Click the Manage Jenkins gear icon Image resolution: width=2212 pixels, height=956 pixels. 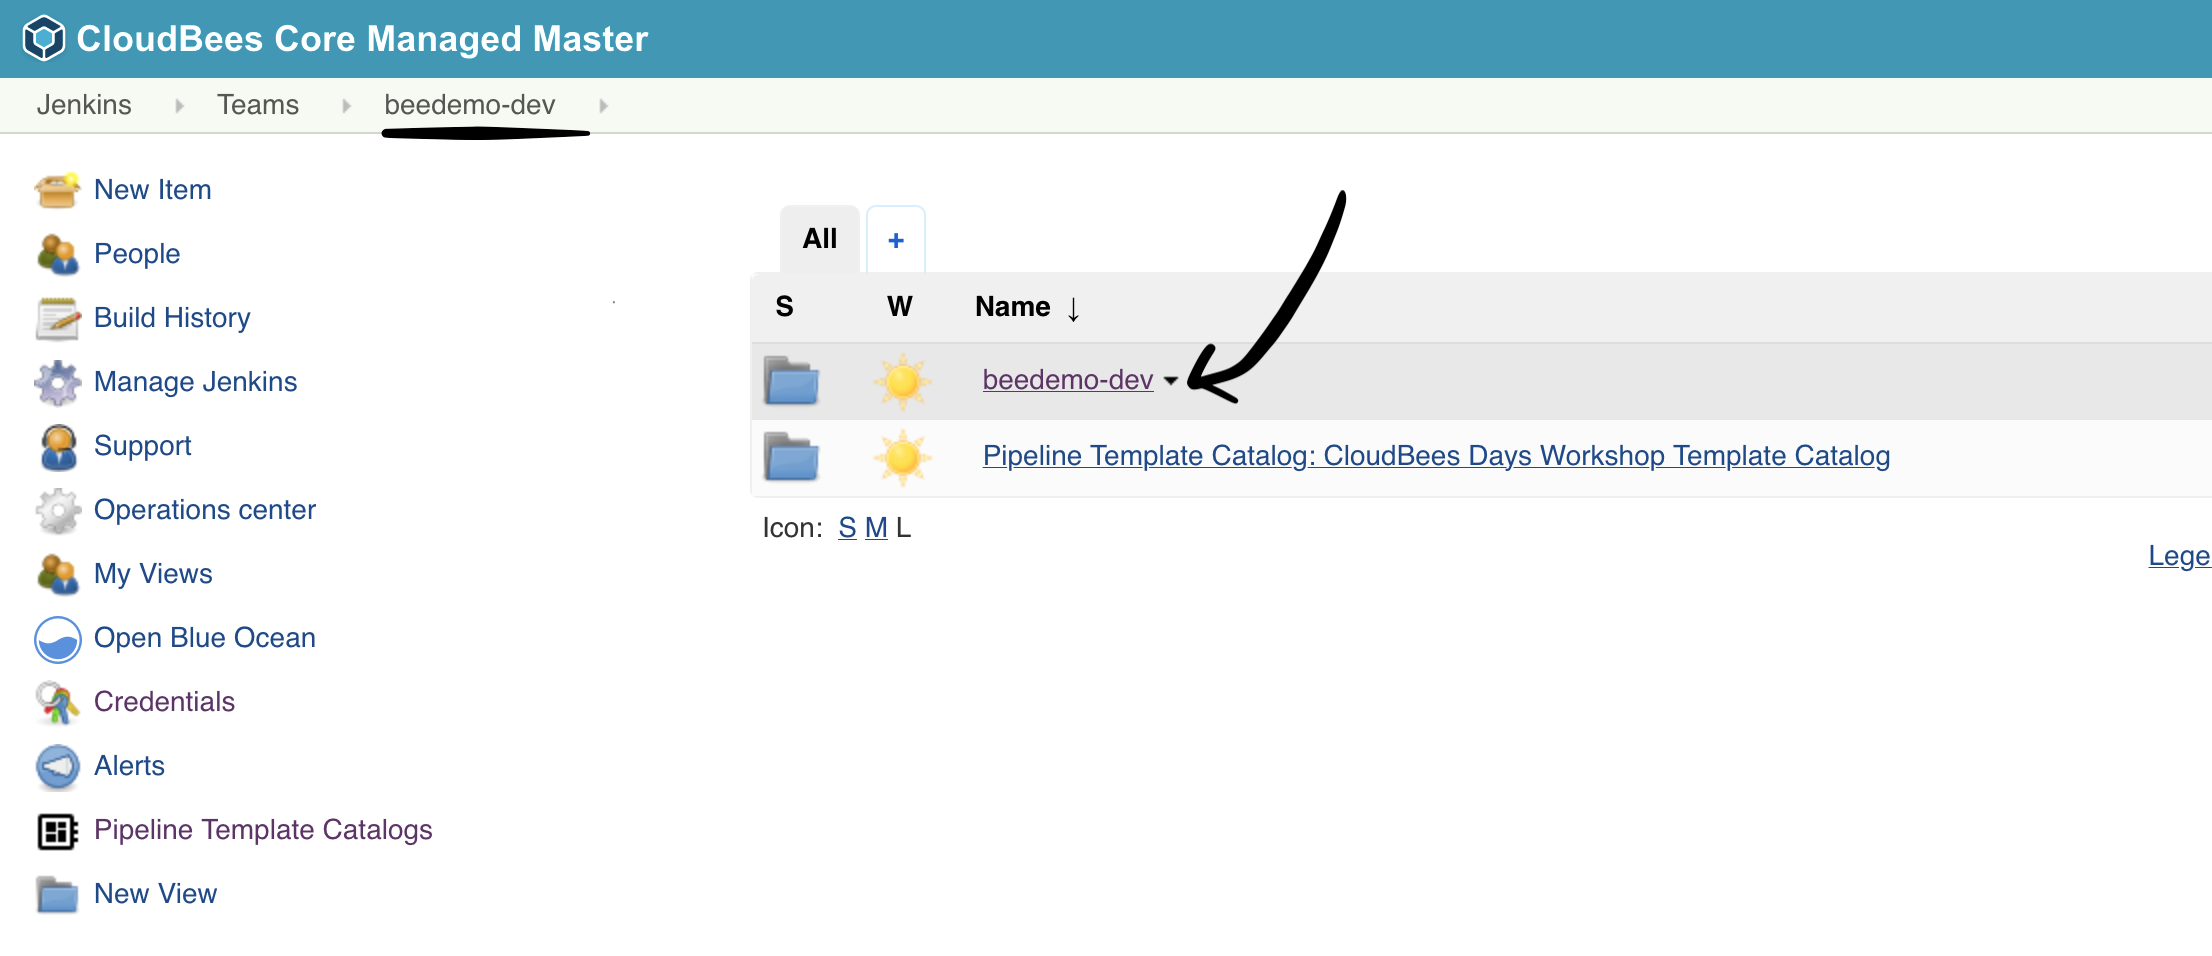57,382
